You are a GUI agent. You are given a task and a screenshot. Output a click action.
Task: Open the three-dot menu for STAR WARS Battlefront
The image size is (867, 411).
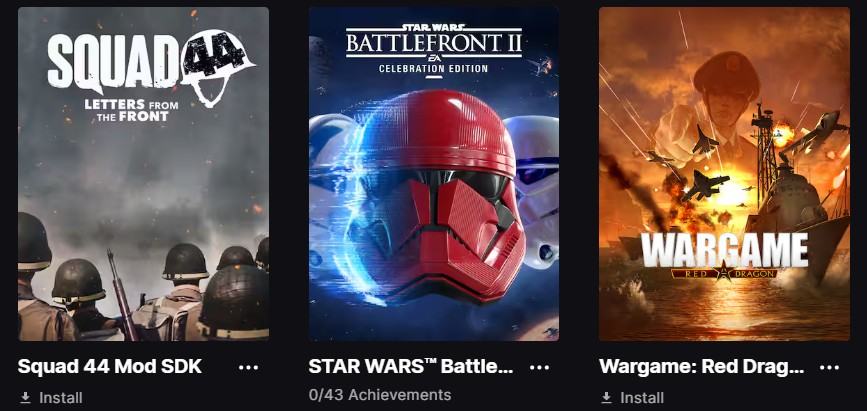tap(539, 367)
